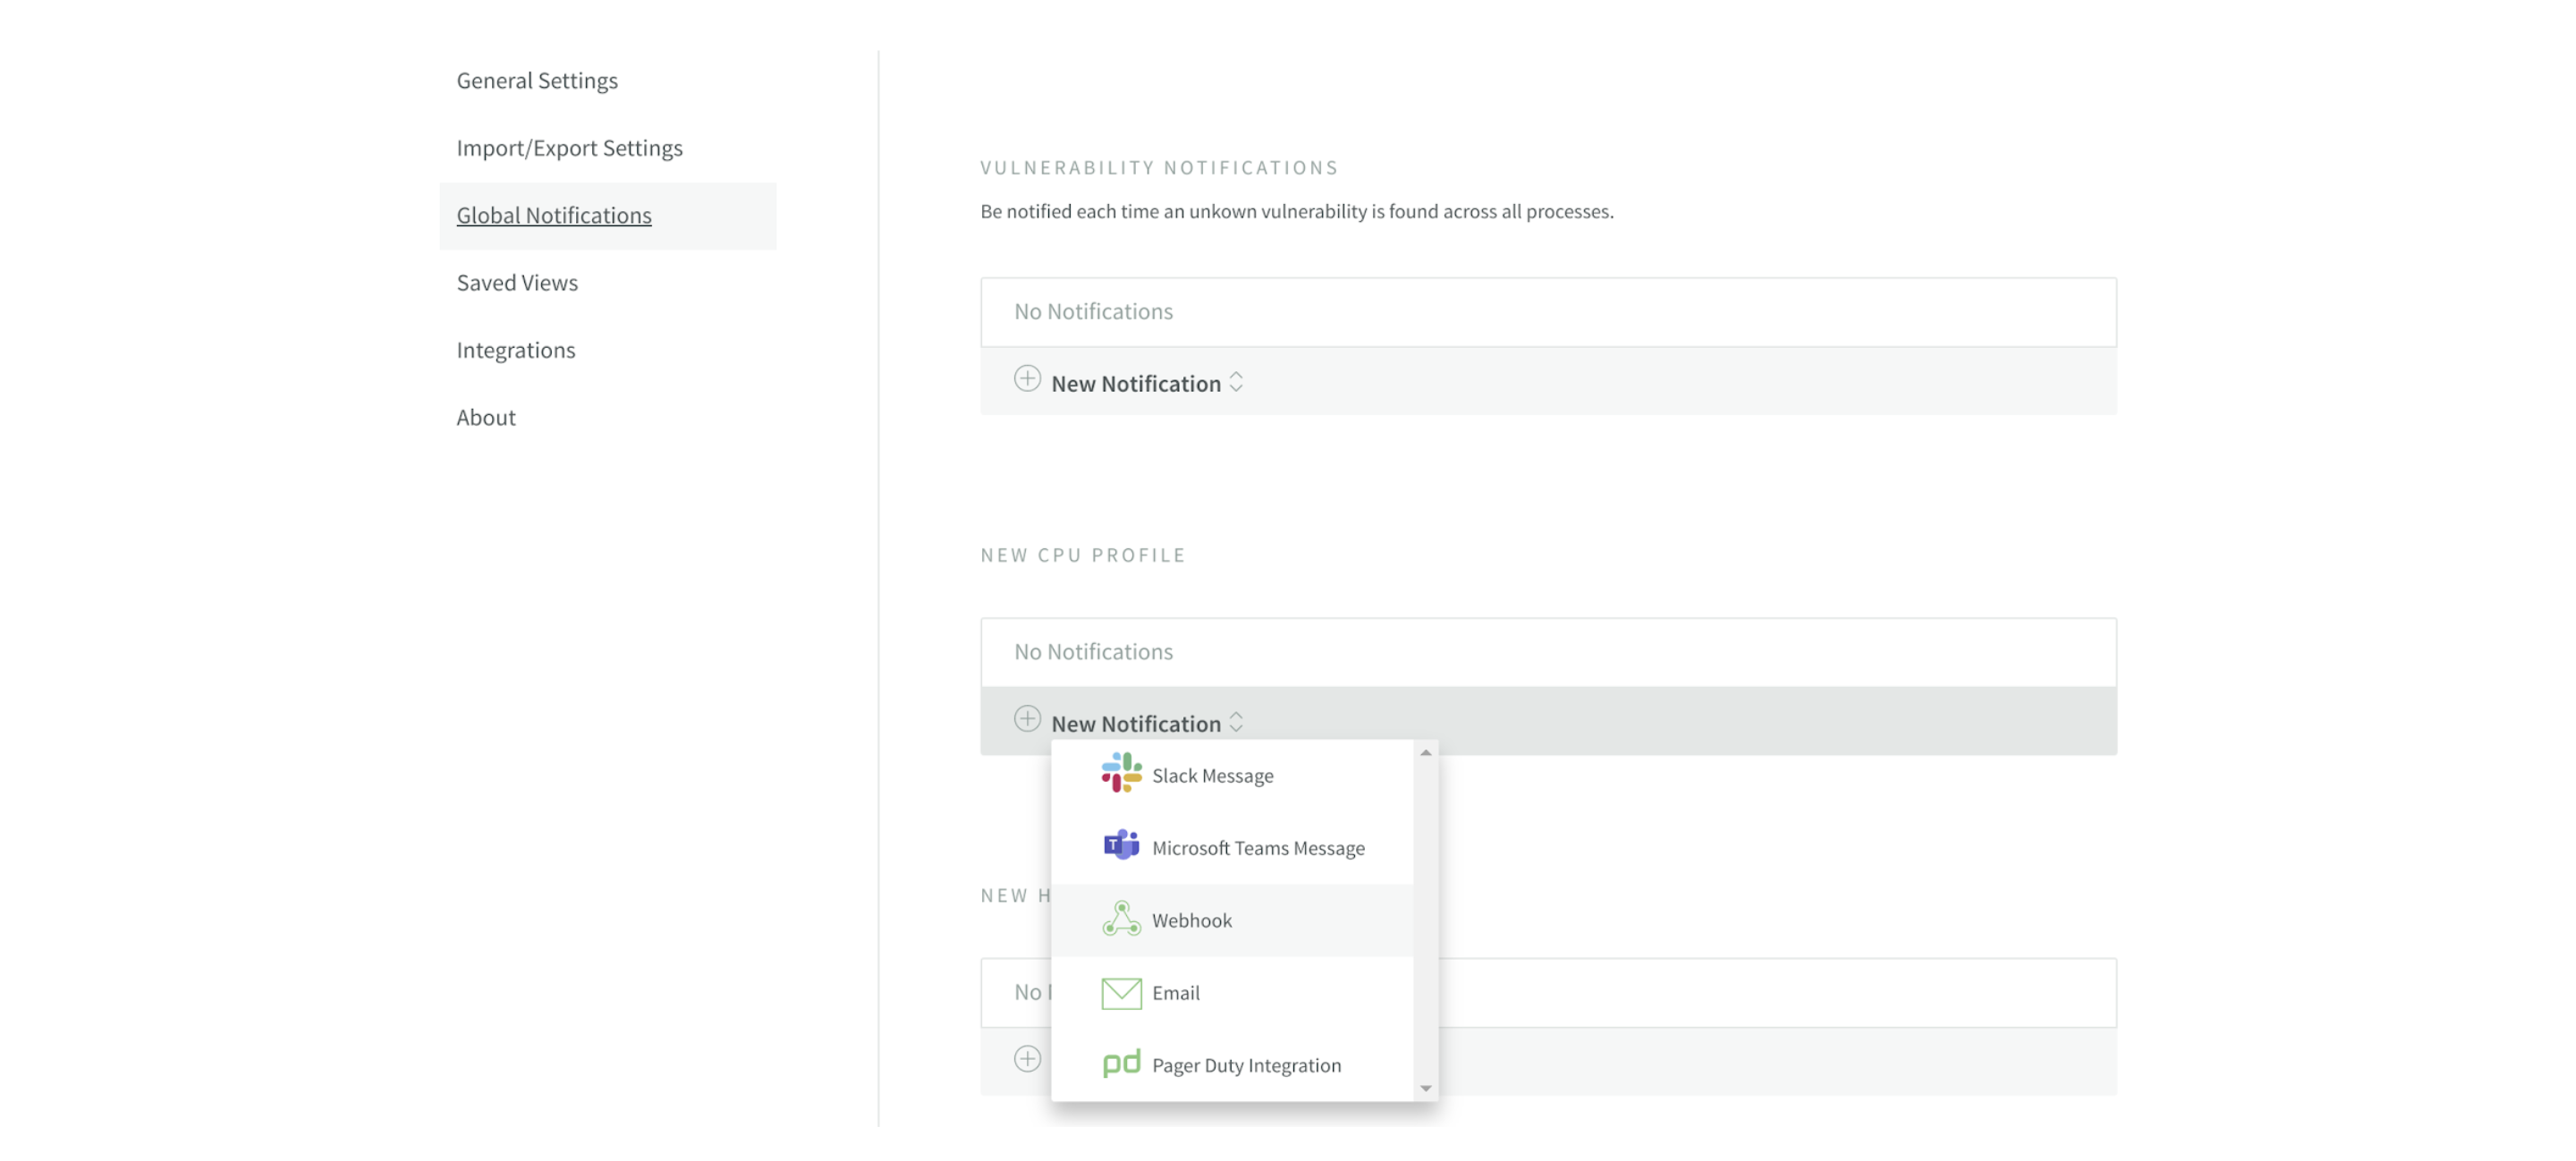The height and width of the screenshot is (1161, 2576).
Task: Click plus icon under Vulnerability Notifications
Action: coord(1027,380)
